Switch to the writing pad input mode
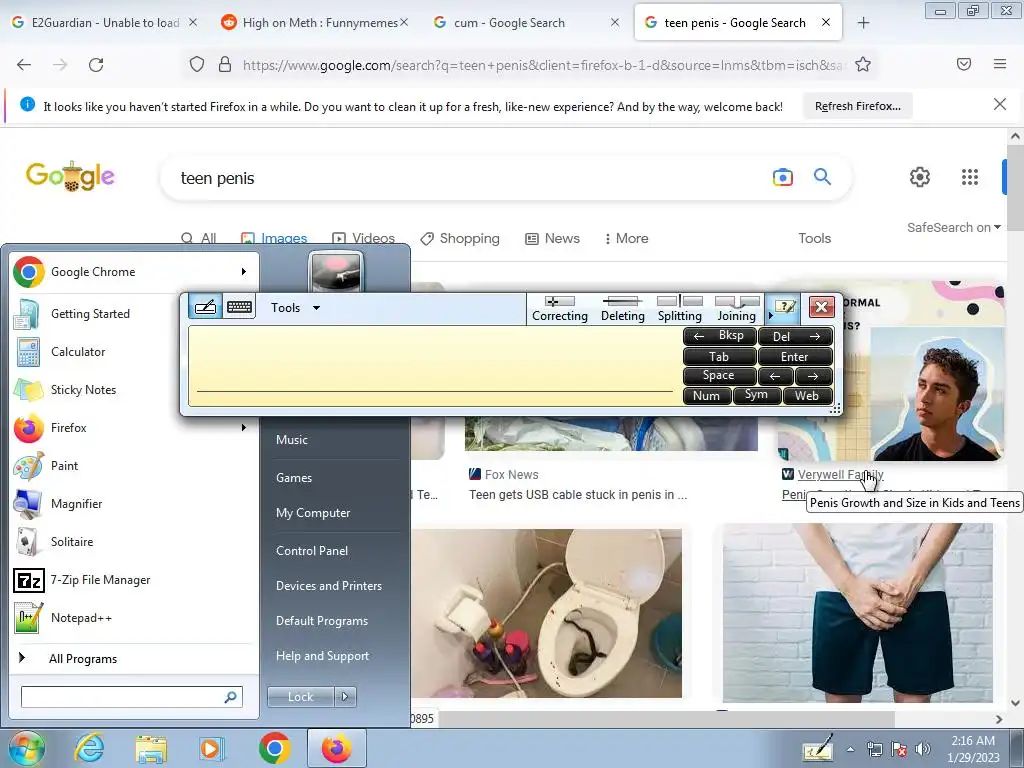 [x=205, y=307]
